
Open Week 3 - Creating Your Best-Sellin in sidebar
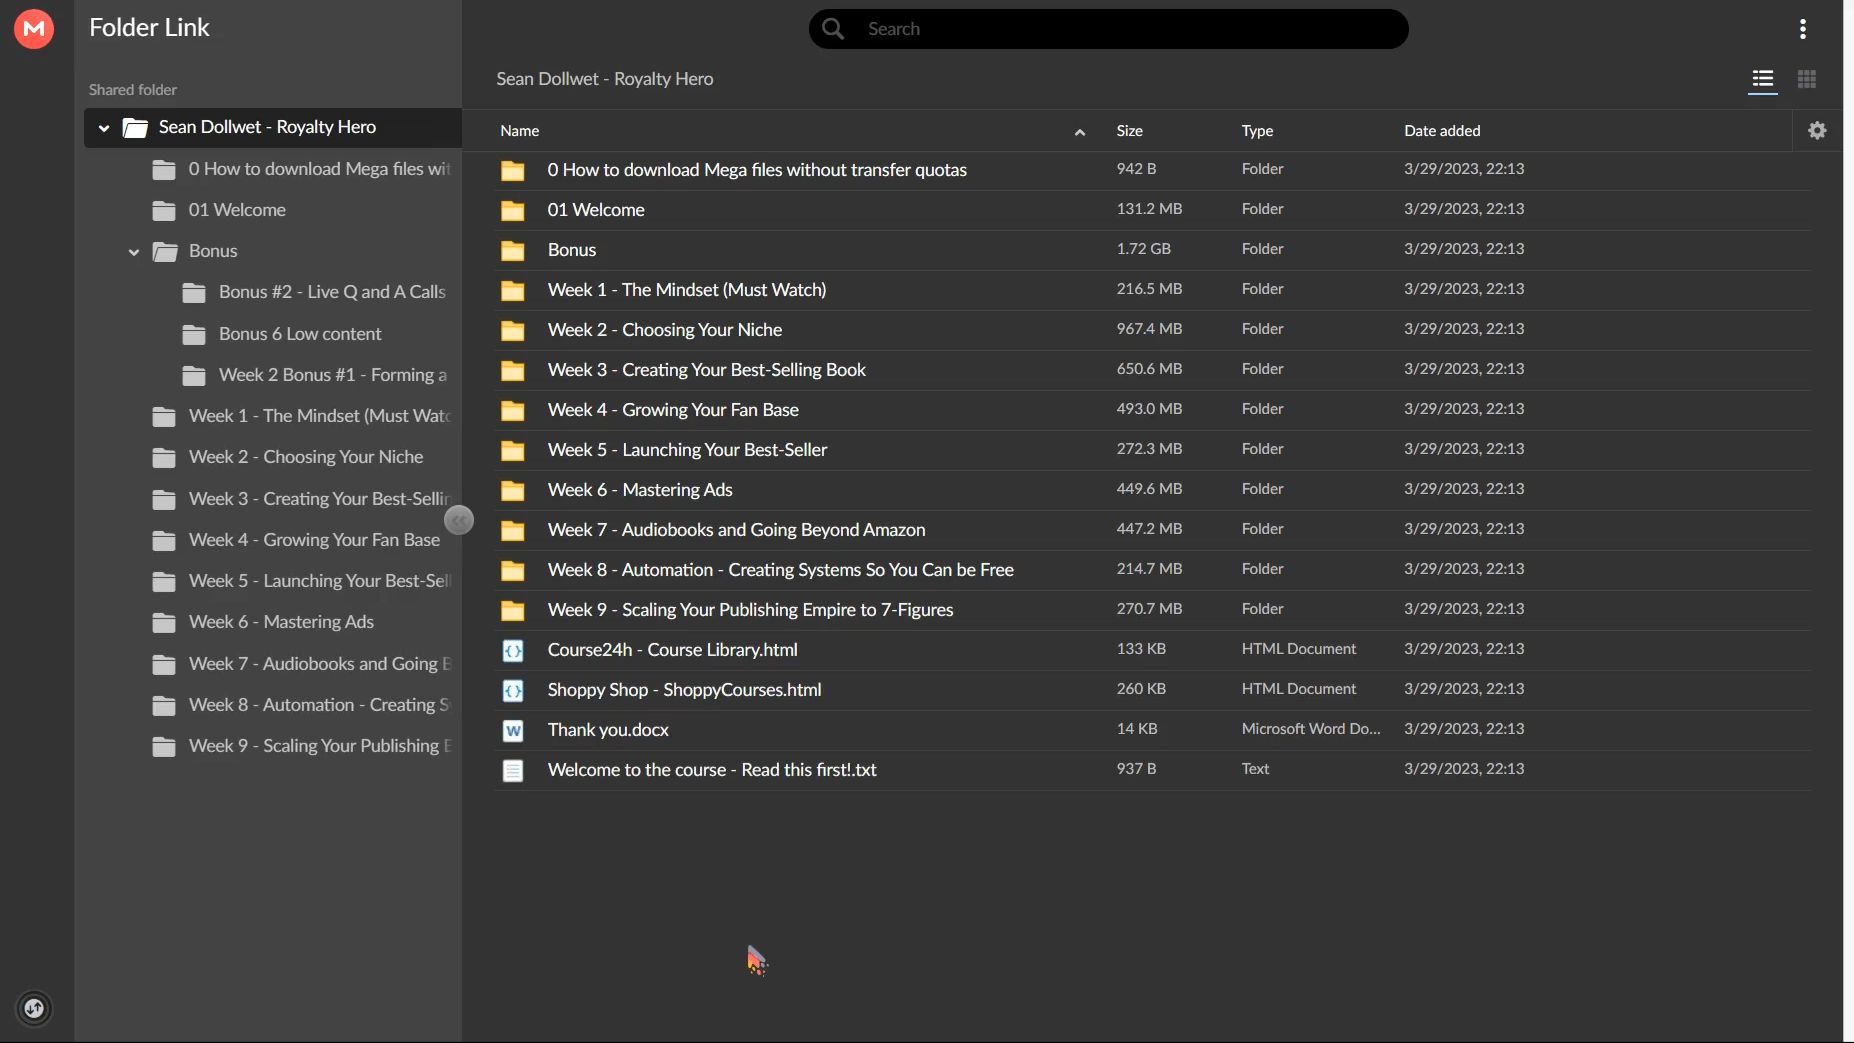(x=320, y=499)
